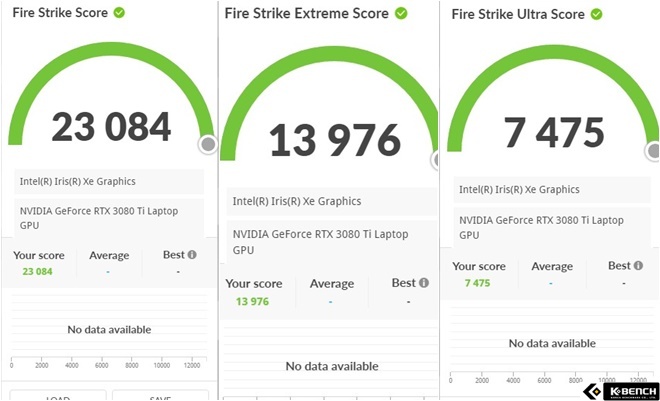Screen dimensions: 660x401
Task: Click the green checkmark beside Fire Strike Ultra Score
Action: (x=596, y=14)
